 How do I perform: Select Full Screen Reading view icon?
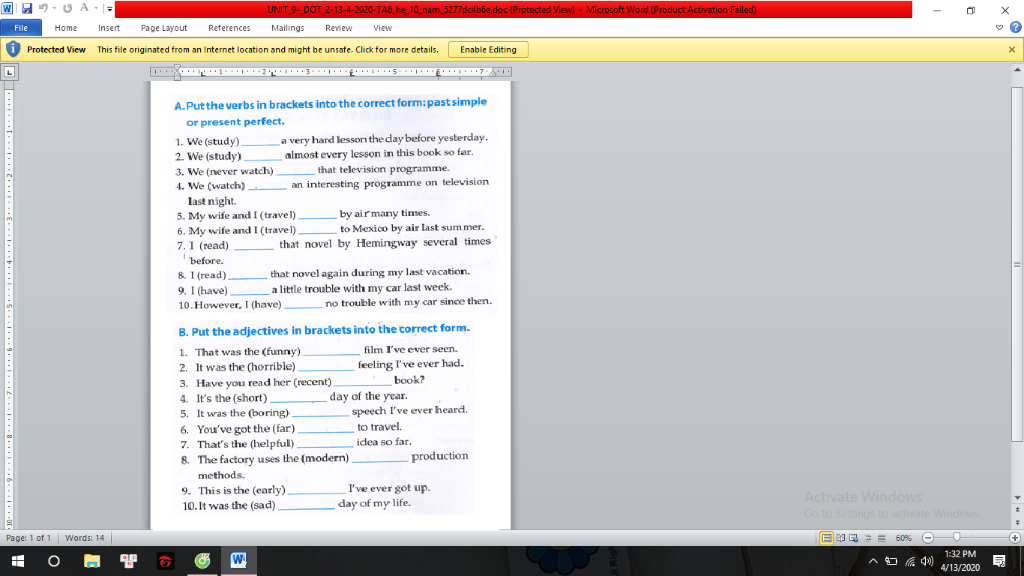coord(840,538)
